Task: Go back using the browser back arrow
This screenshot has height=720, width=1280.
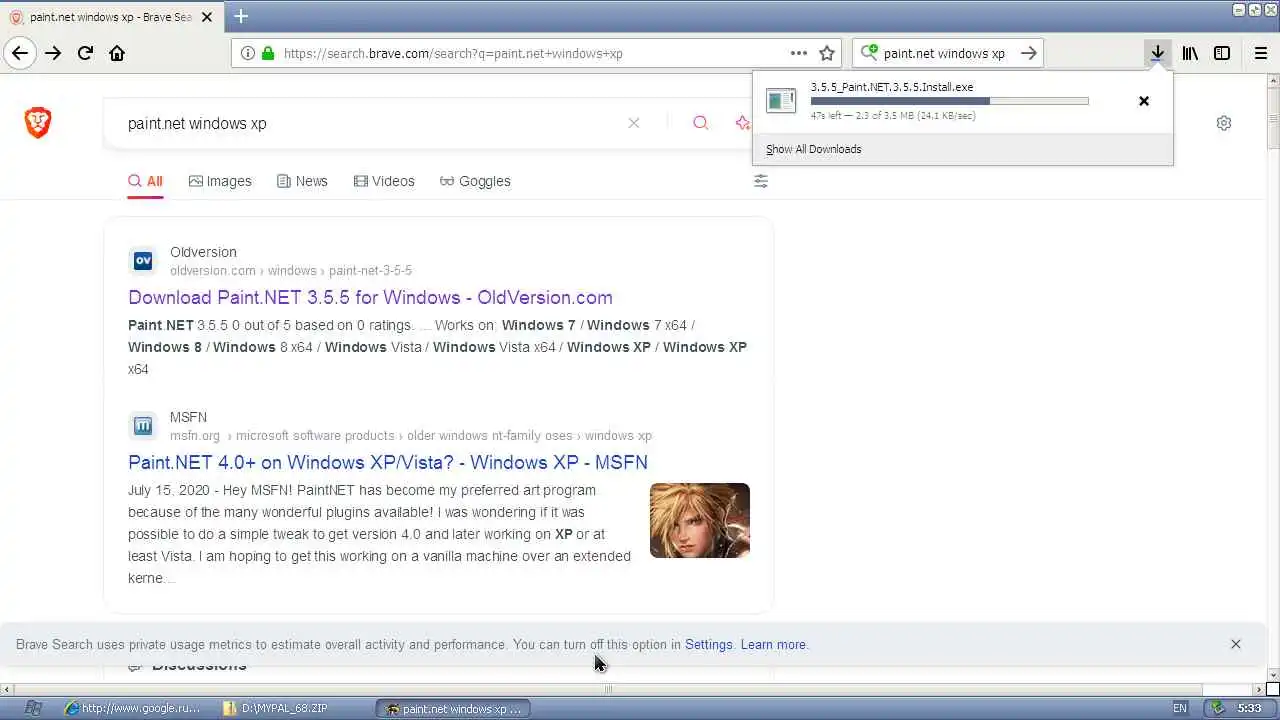Action: pos(20,53)
